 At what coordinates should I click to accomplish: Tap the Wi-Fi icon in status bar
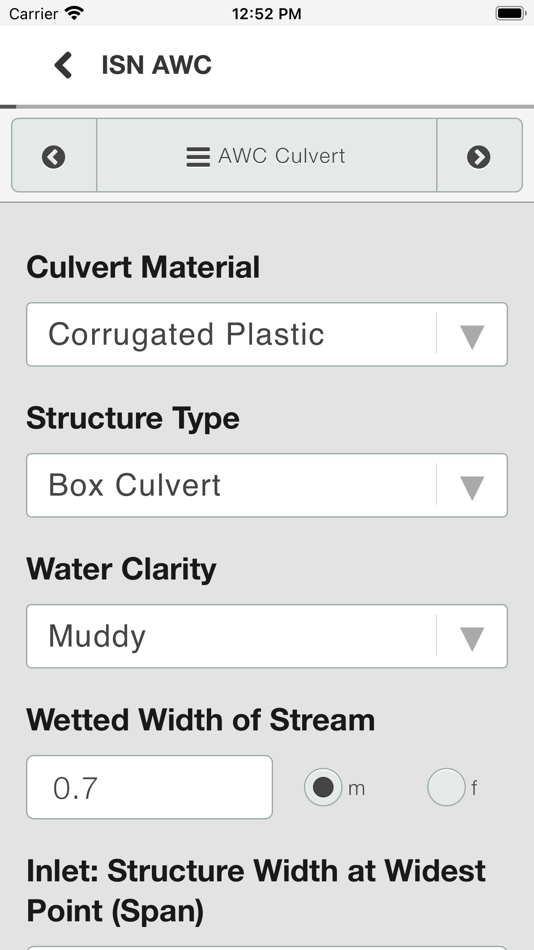[x=75, y=13]
